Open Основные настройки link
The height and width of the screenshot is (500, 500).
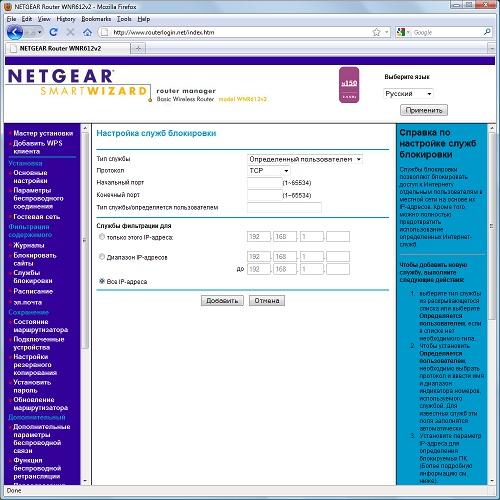coord(30,177)
